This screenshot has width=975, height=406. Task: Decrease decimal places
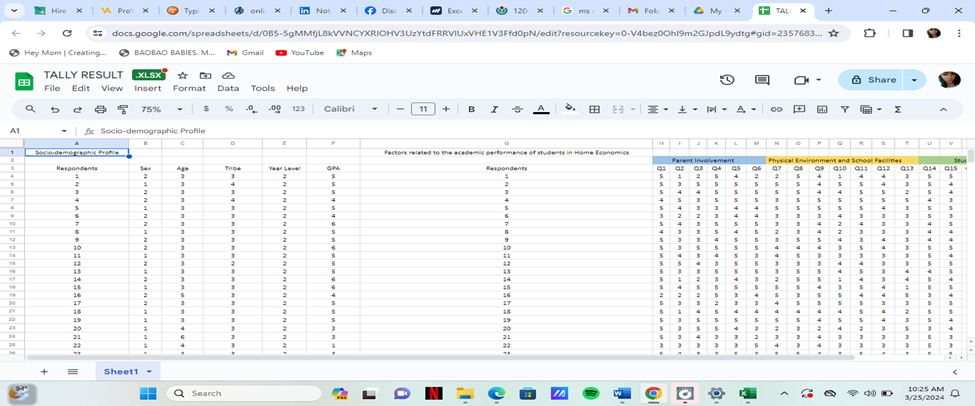[251, 109]
